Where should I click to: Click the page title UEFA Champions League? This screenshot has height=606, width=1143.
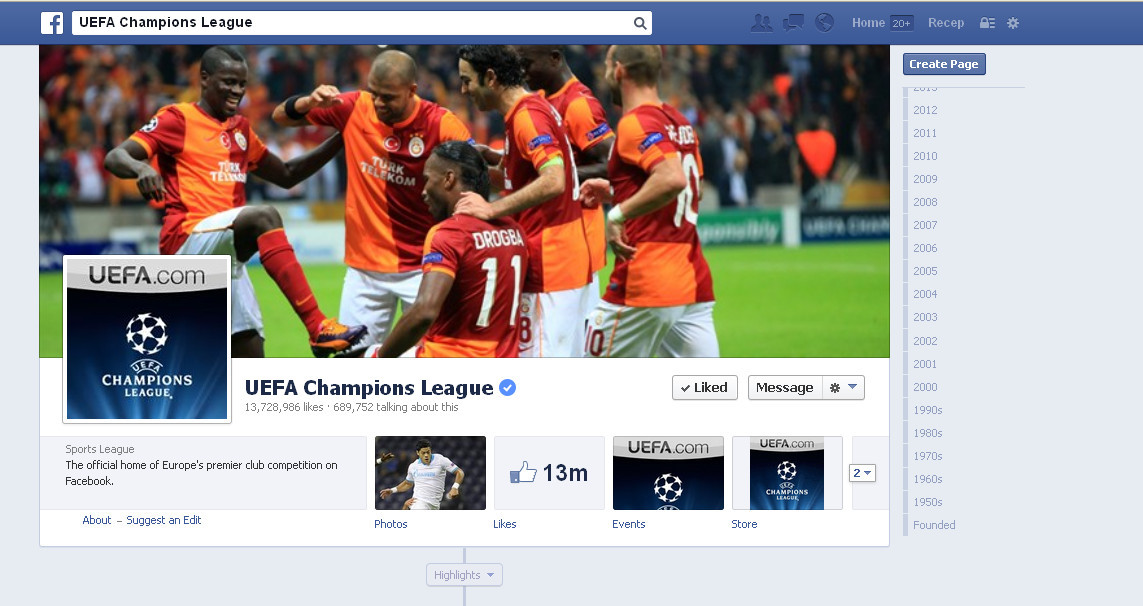pos(369,387)
